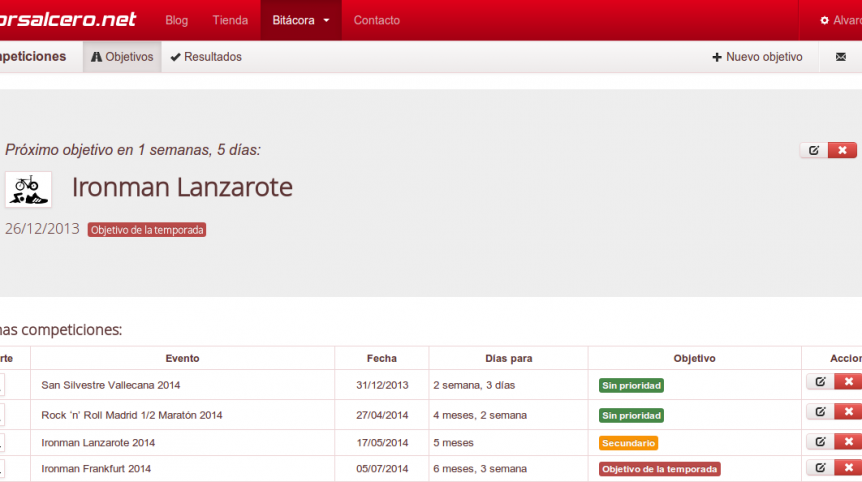Click the Evento column header

183,358
